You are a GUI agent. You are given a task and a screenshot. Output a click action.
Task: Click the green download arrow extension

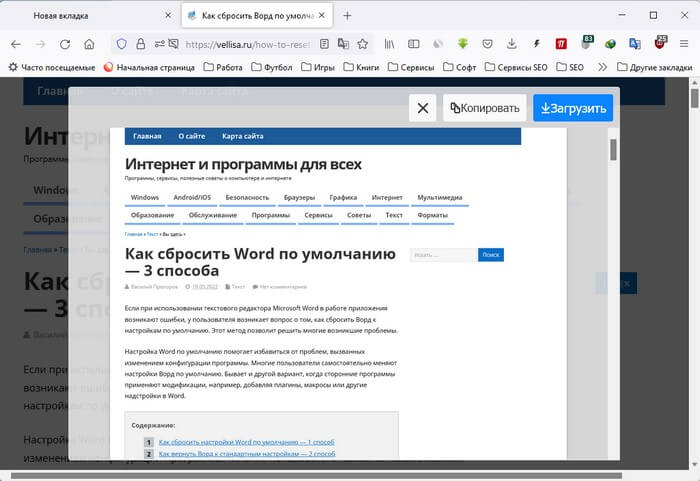[x=463, y=44]
